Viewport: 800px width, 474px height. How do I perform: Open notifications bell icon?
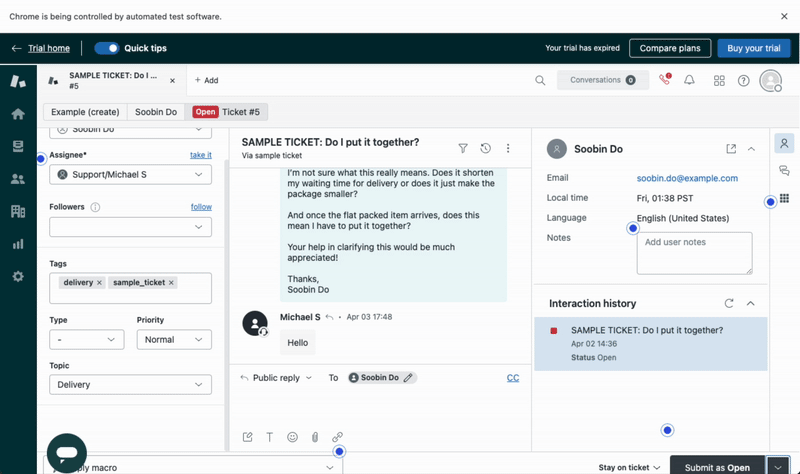689,80
